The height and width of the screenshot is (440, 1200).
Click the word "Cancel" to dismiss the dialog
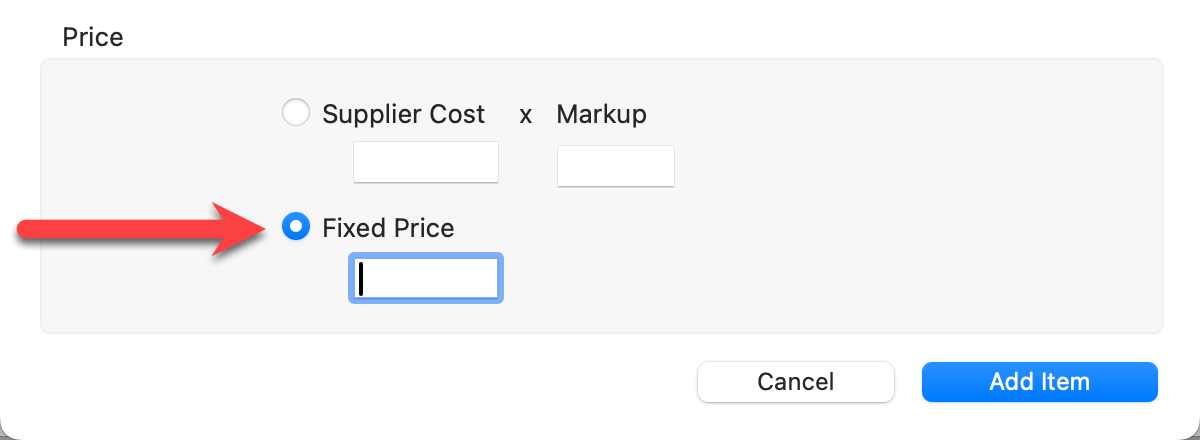796,381
